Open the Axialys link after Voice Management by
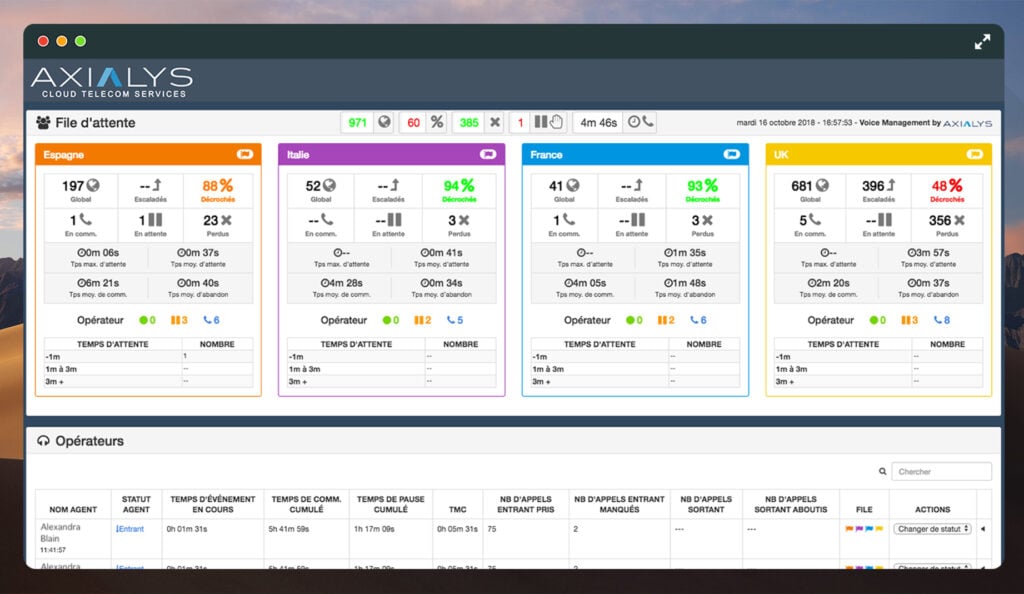This screenshot has height=594, width=1024. click(x=967, y=123)
